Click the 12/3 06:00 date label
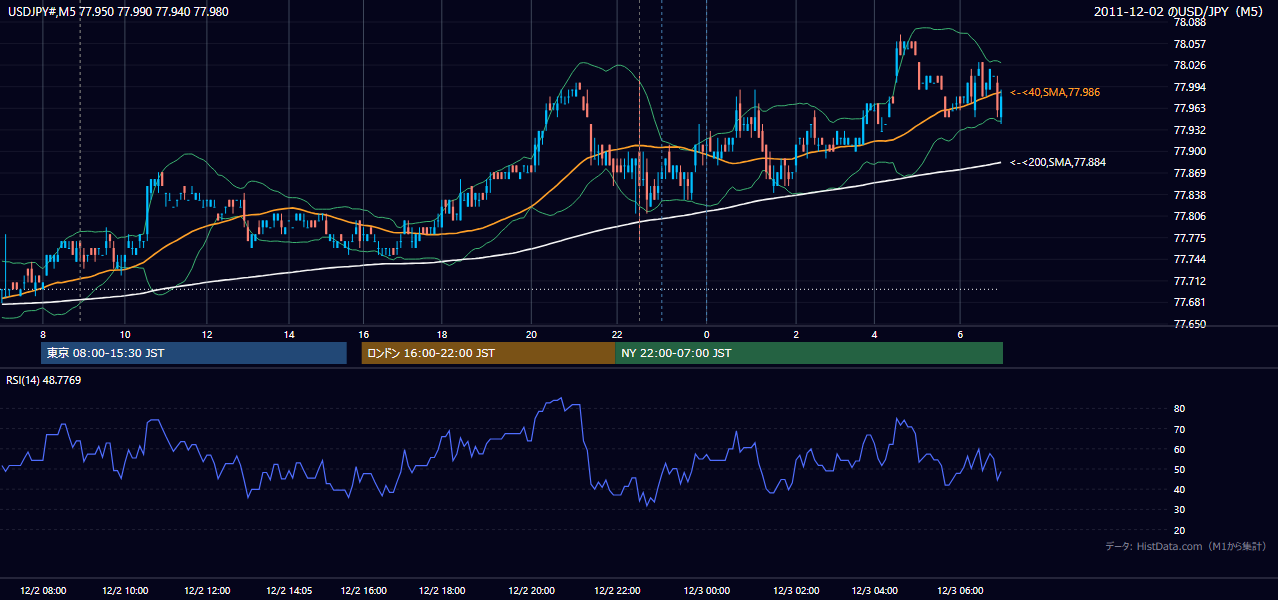 pos(960,591)
